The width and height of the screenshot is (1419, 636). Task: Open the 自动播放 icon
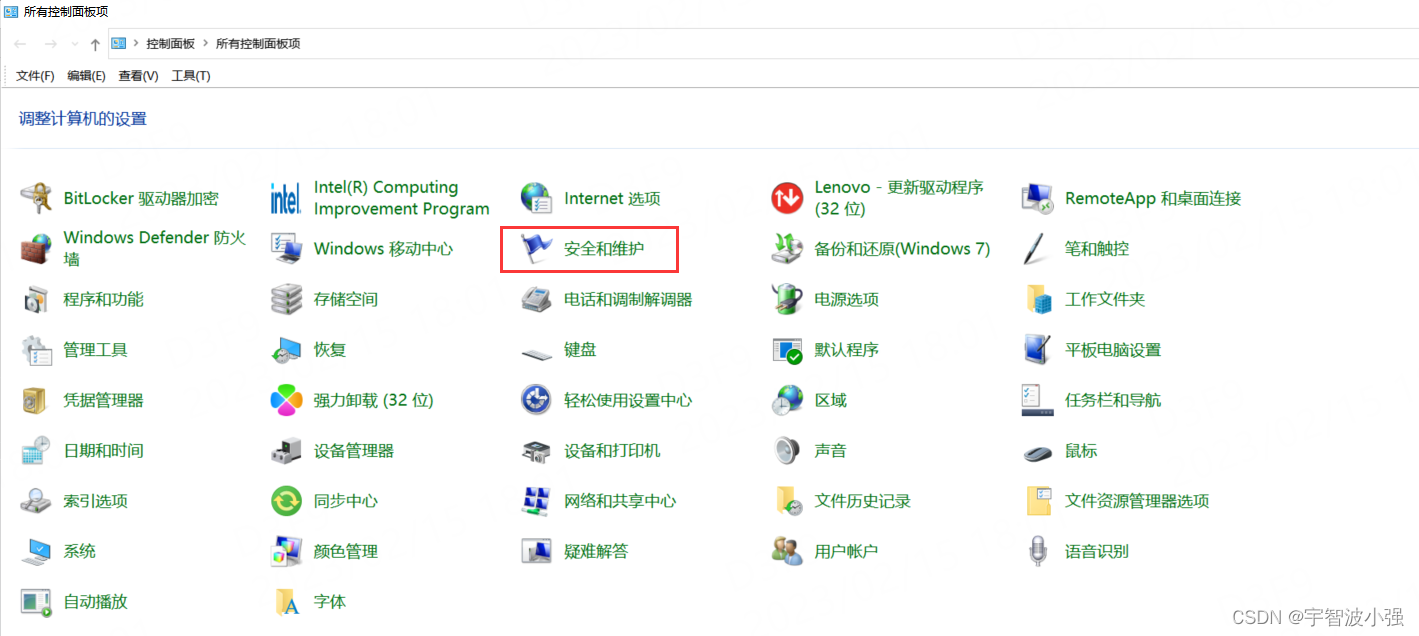37,602
